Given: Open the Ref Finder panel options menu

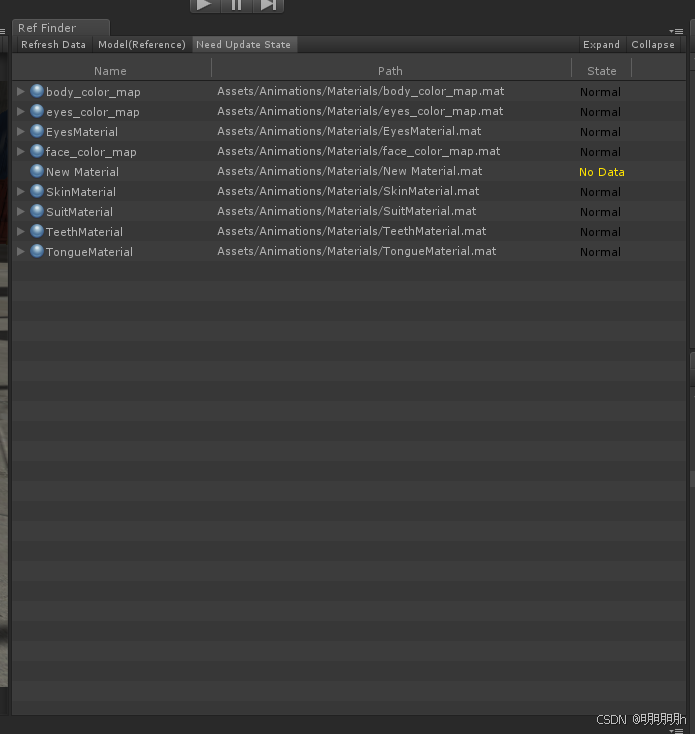Looking at the screenshot, I should pyautogui.click(x=677, y=31).
